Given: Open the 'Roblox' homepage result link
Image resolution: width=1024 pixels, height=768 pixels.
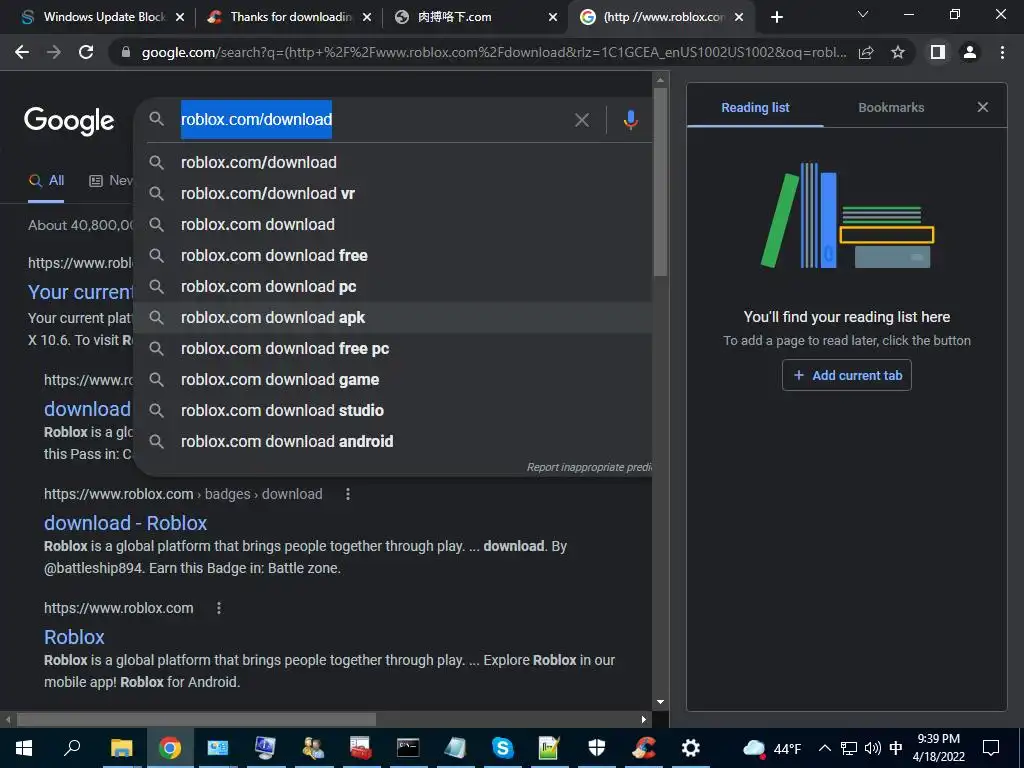Looking at the screenshot, I should point(74,637).
